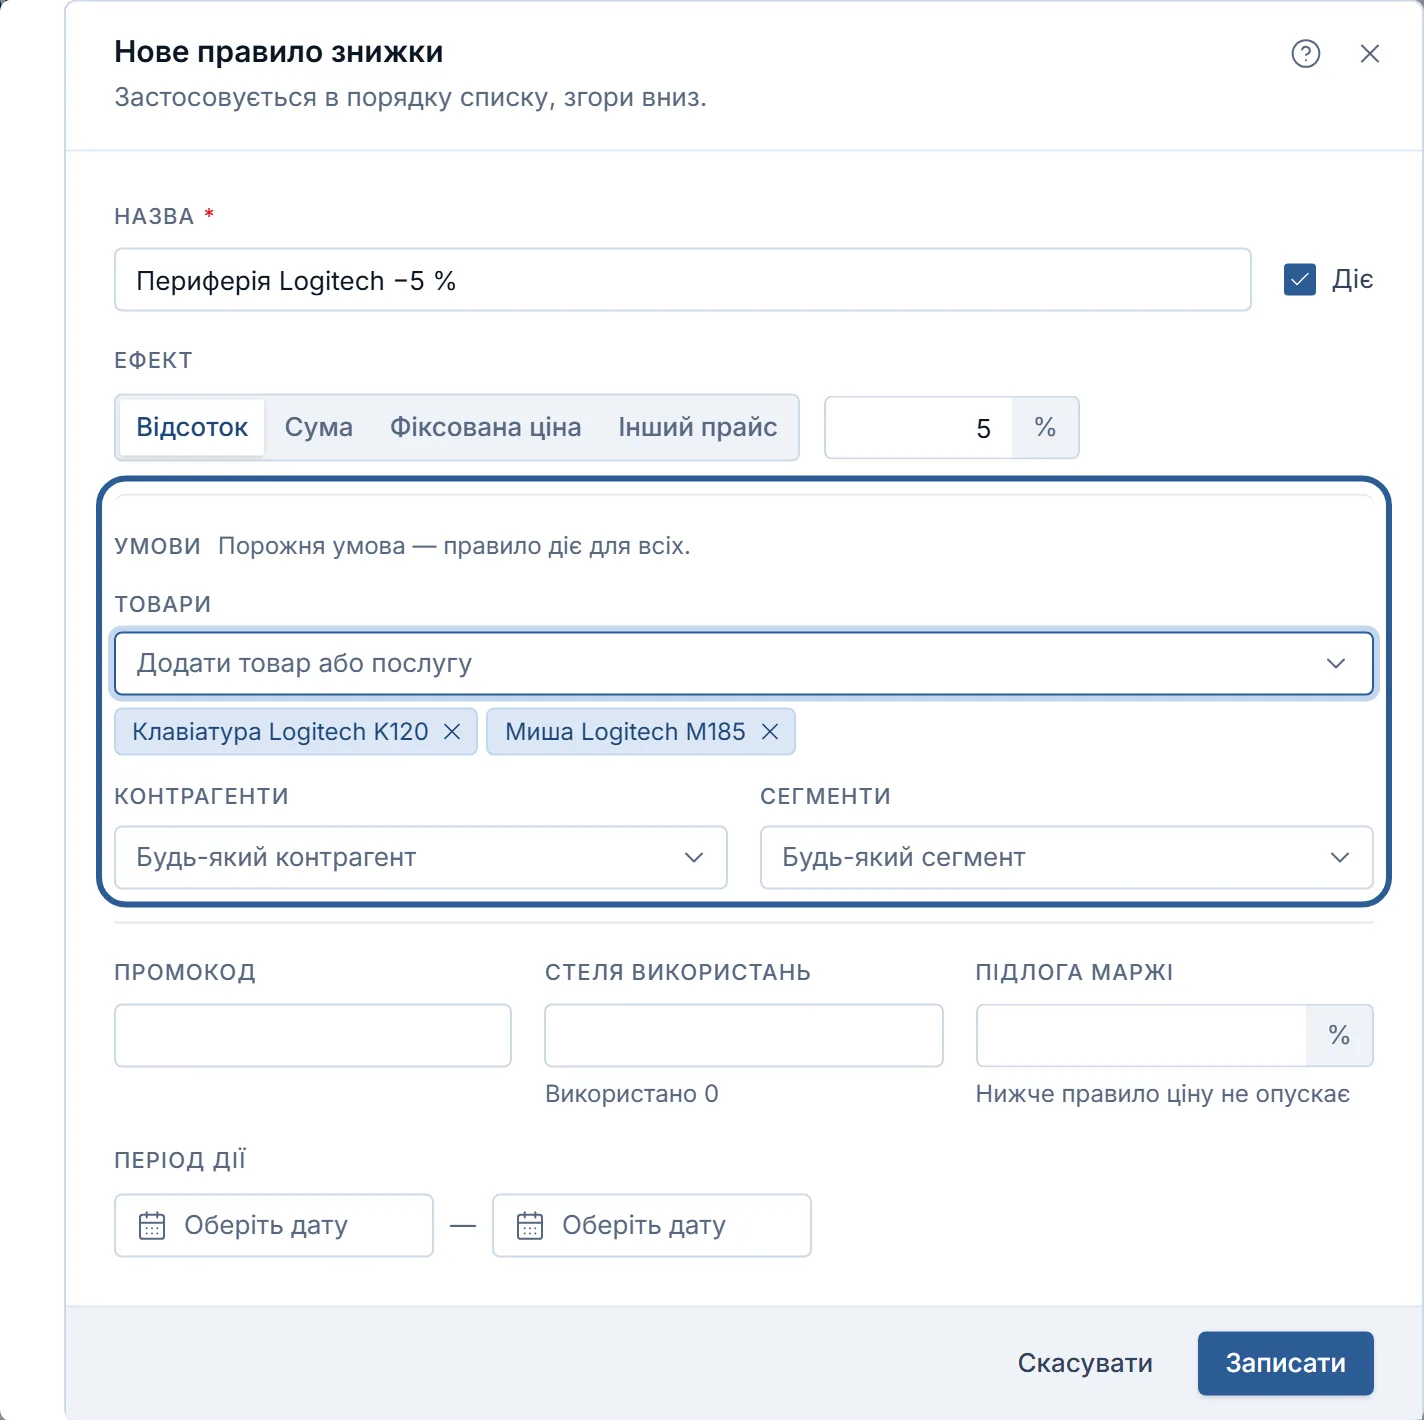The width and height of the screenshot is (1424, 1420).
Task: Focus the Стеля використань input field
Action: pos(744,1036)
